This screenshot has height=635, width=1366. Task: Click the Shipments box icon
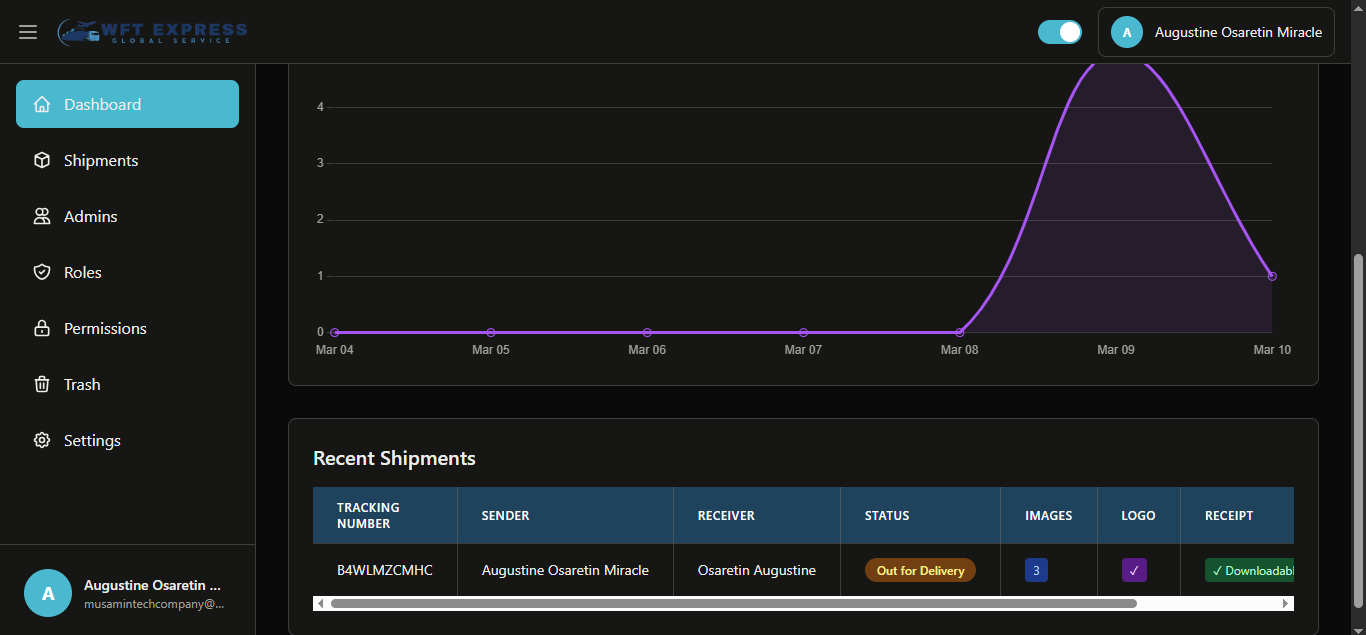coord(42,160)
